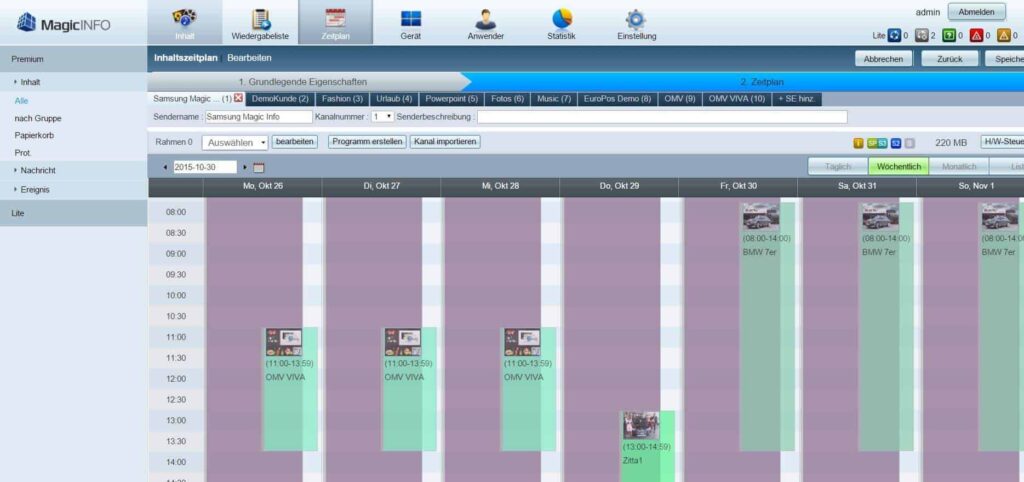1024x482 pixels.
Task: Click the Kanal importieren button
Action: click(445, 142)
